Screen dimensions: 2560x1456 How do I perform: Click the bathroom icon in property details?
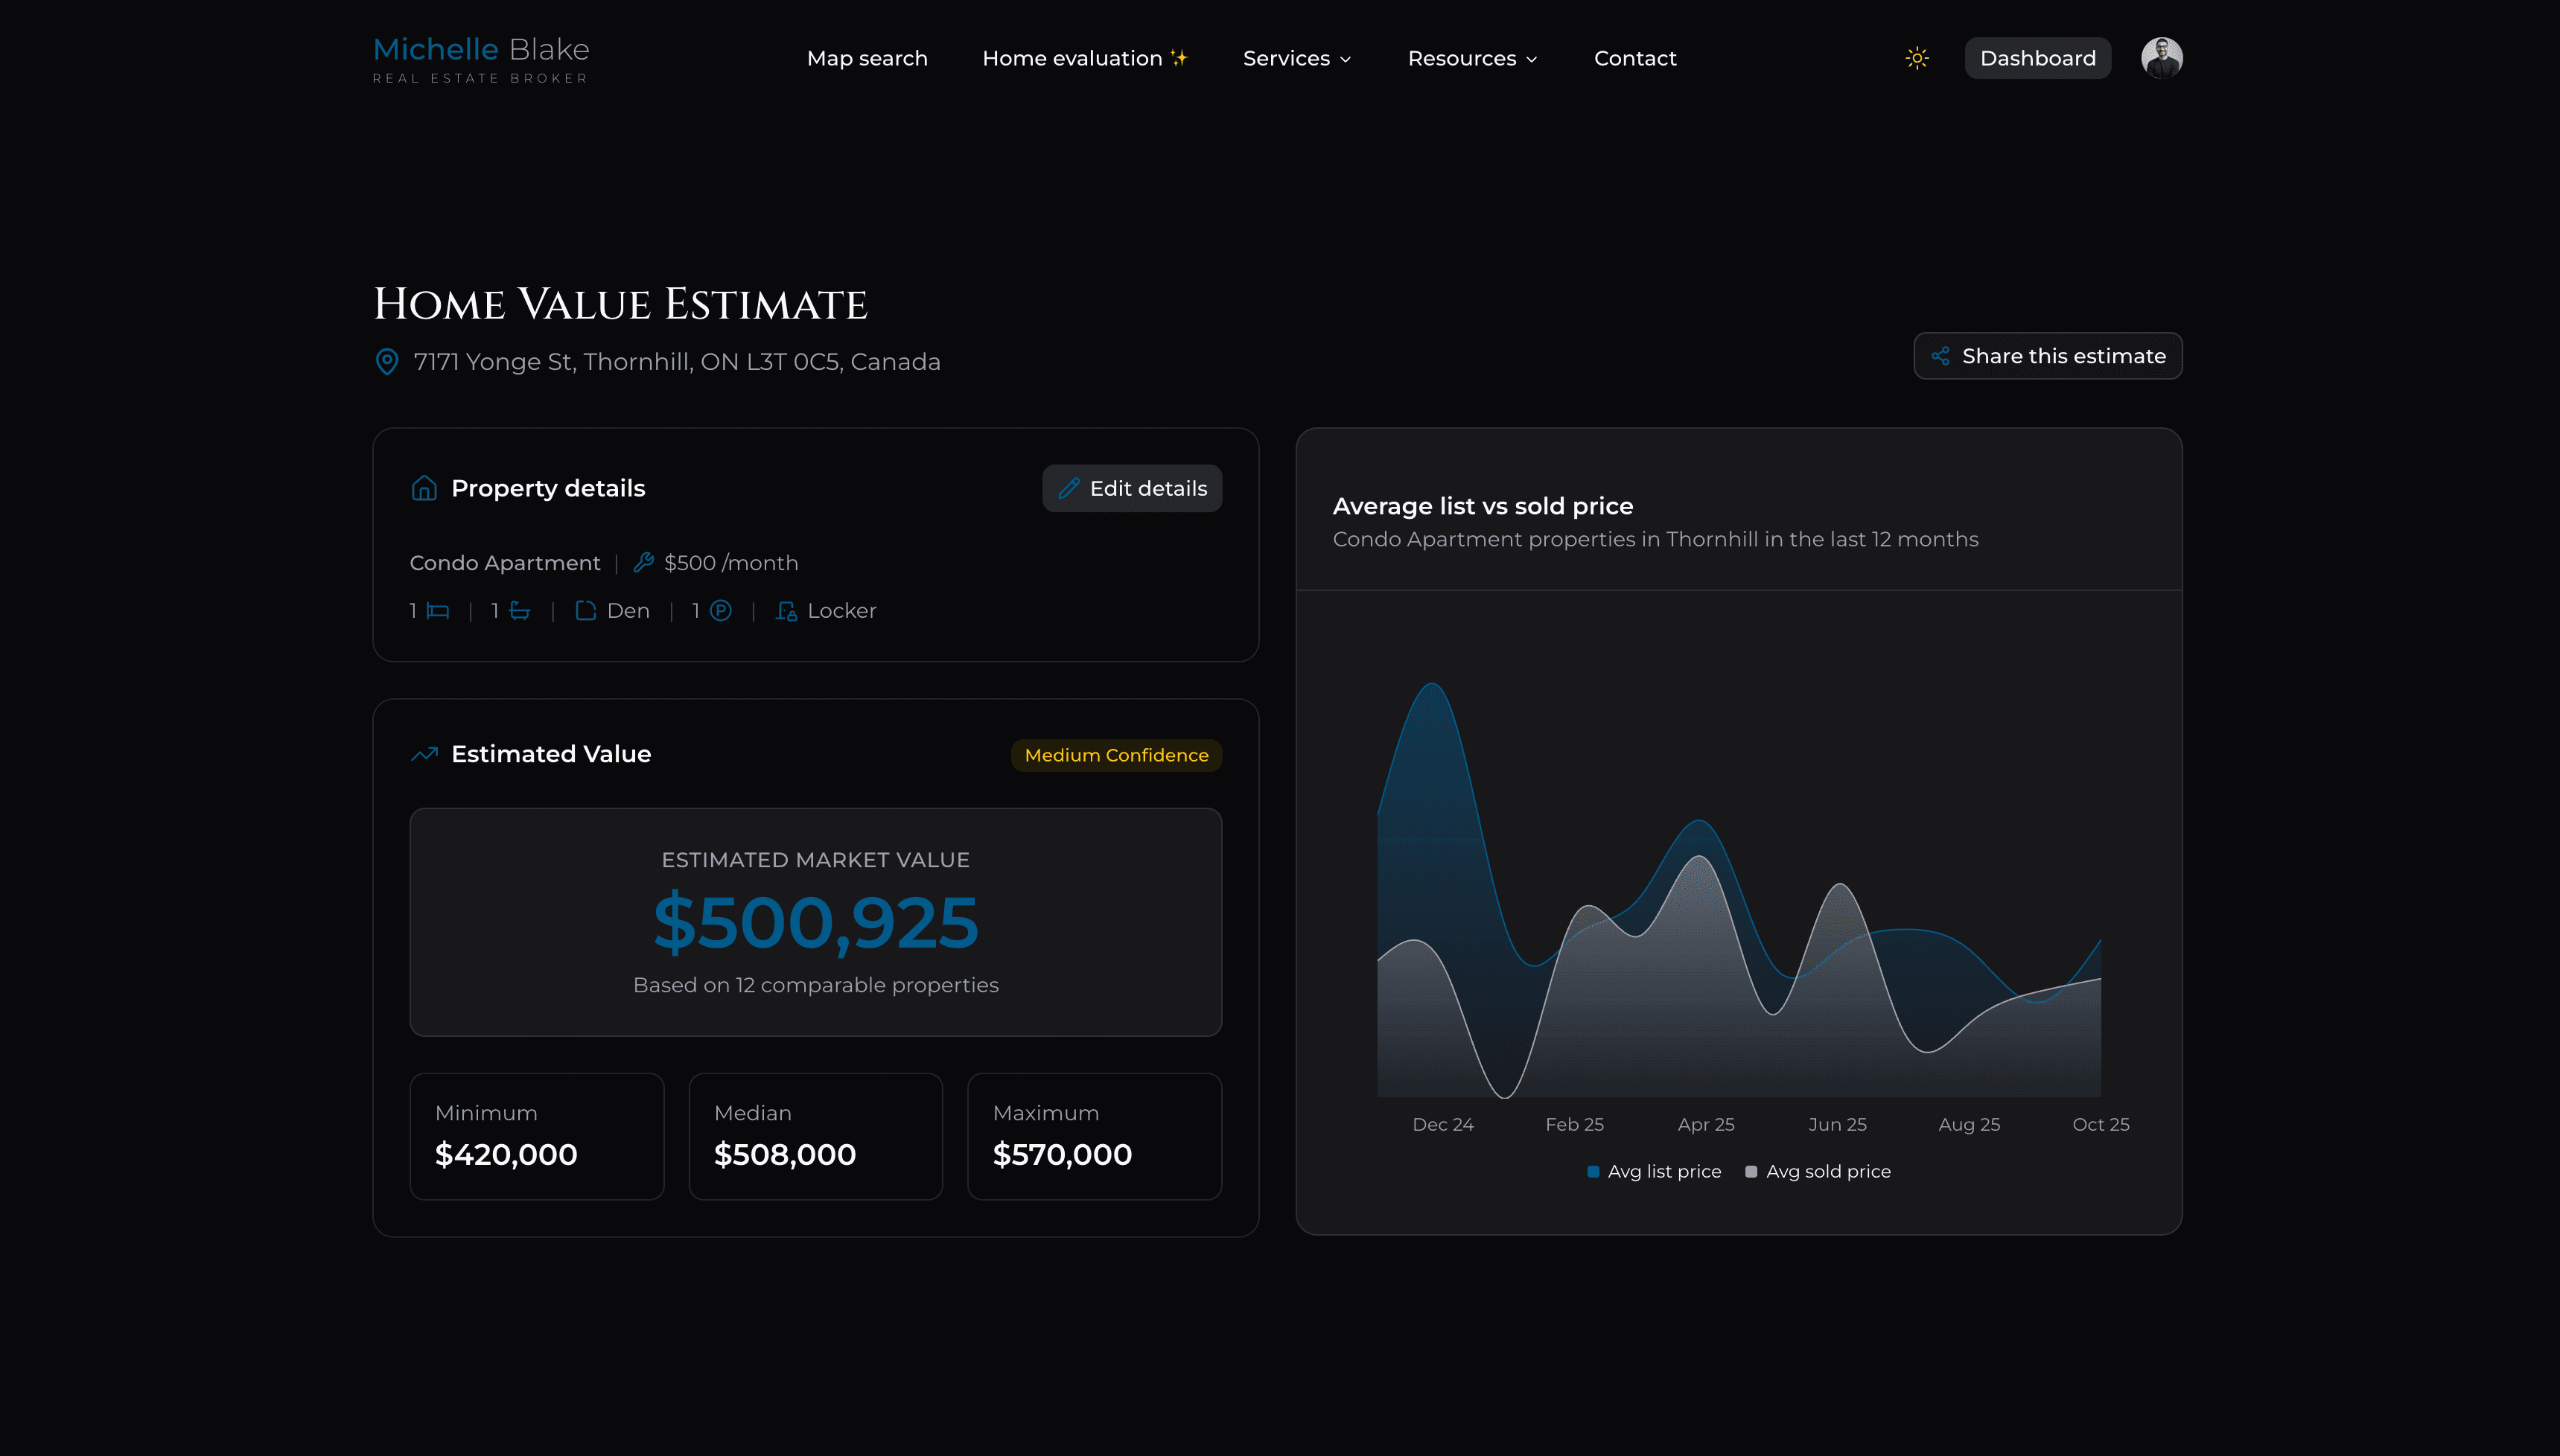520,610
